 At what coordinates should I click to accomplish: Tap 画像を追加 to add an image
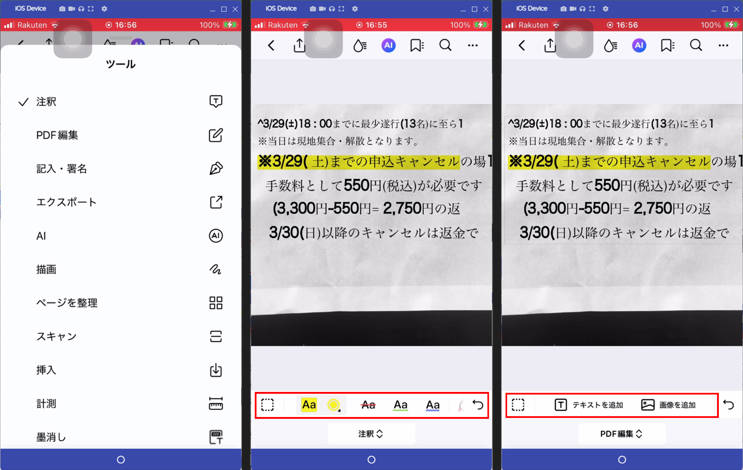668,405
